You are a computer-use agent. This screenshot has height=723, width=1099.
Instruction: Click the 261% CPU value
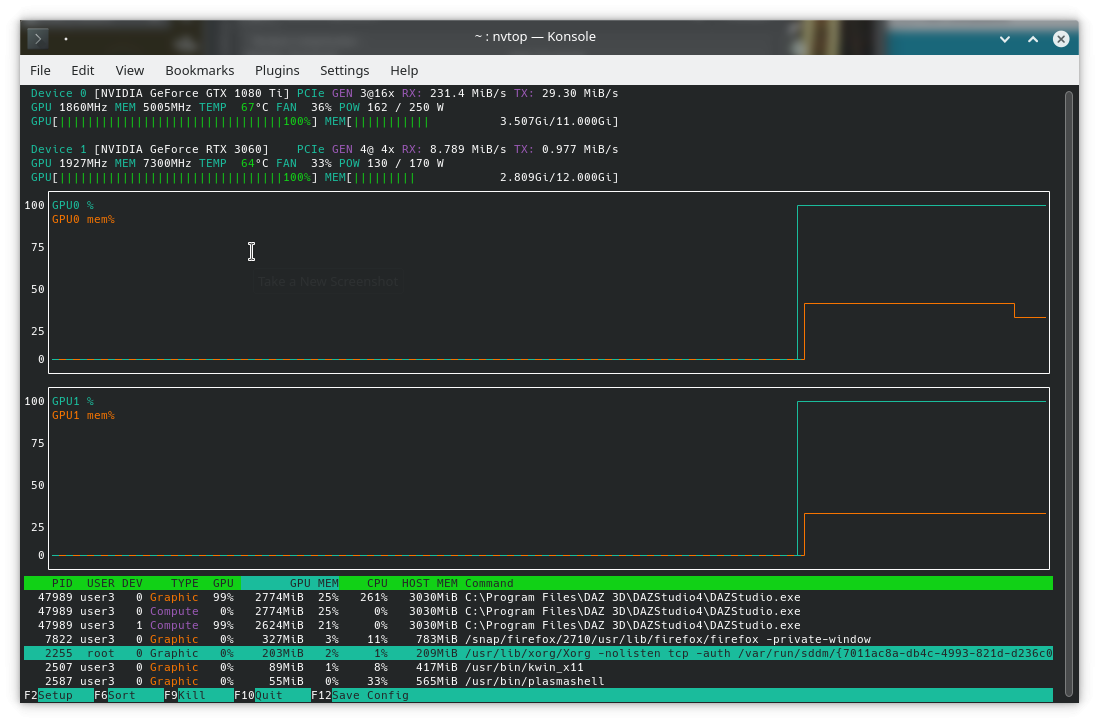coord(374,597)
